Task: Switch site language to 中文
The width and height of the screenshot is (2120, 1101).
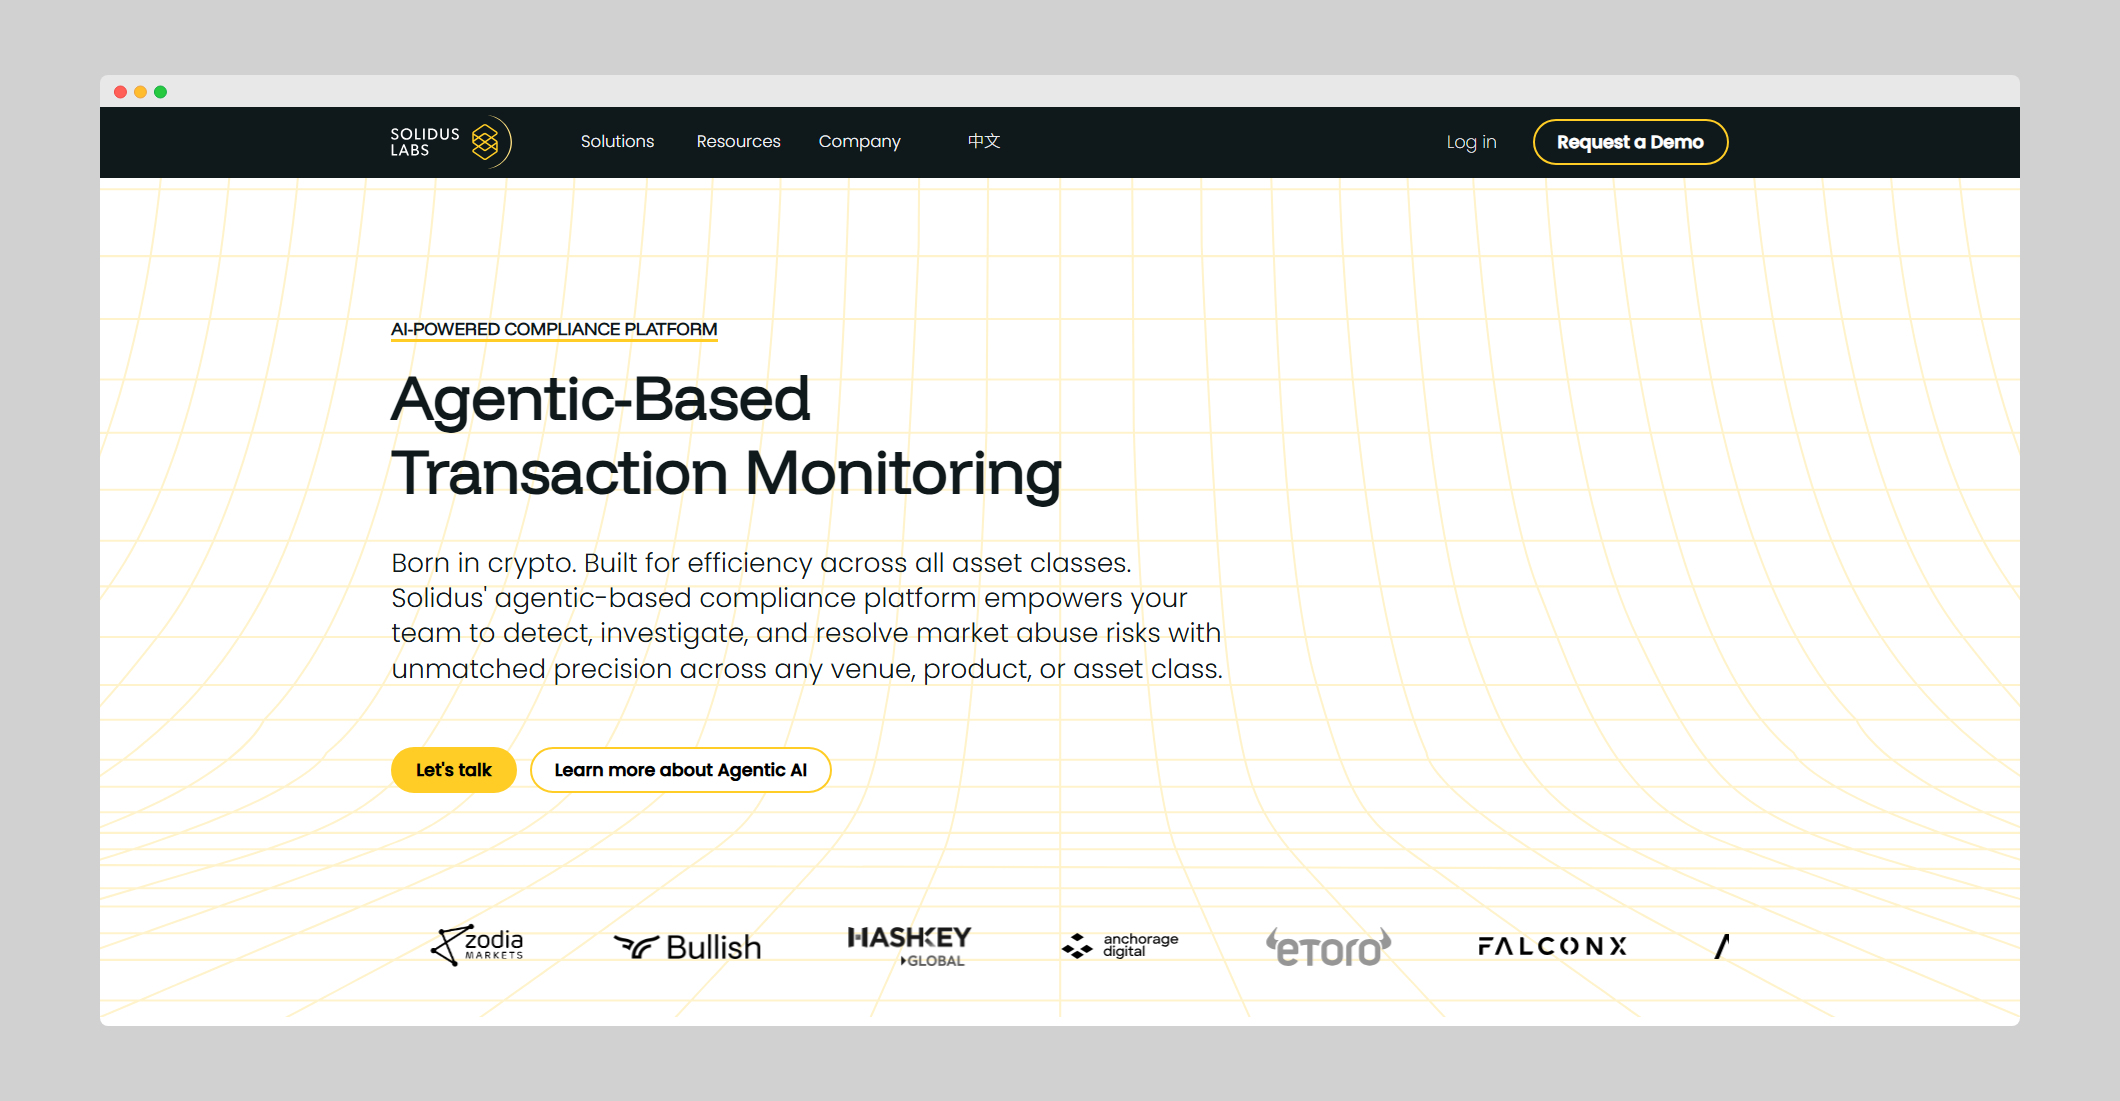Action: click(984, 141)
